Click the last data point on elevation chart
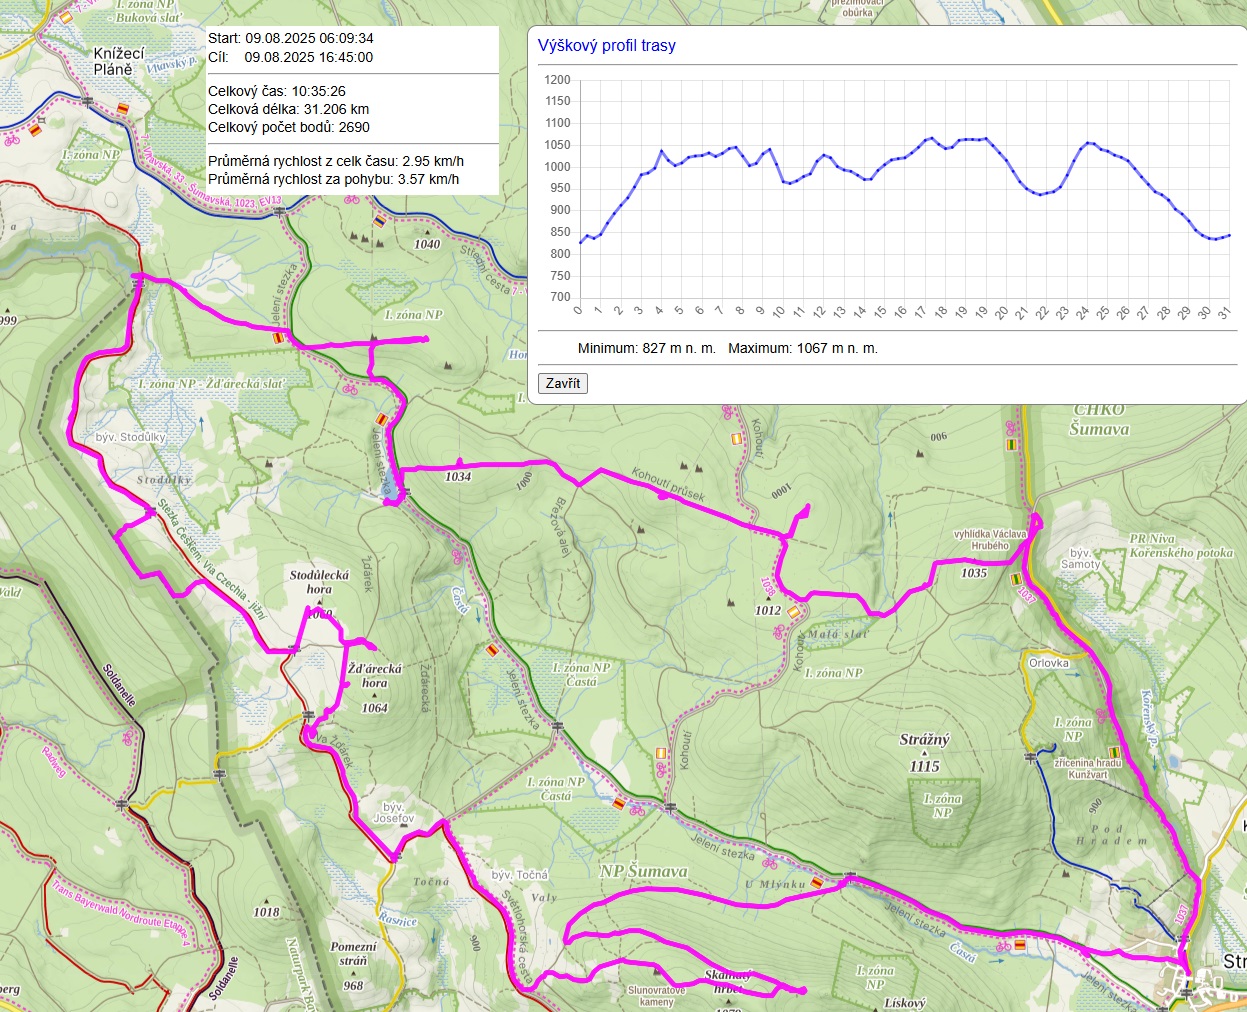Screen dimensions: 1247x1012 pos(1229,235)
